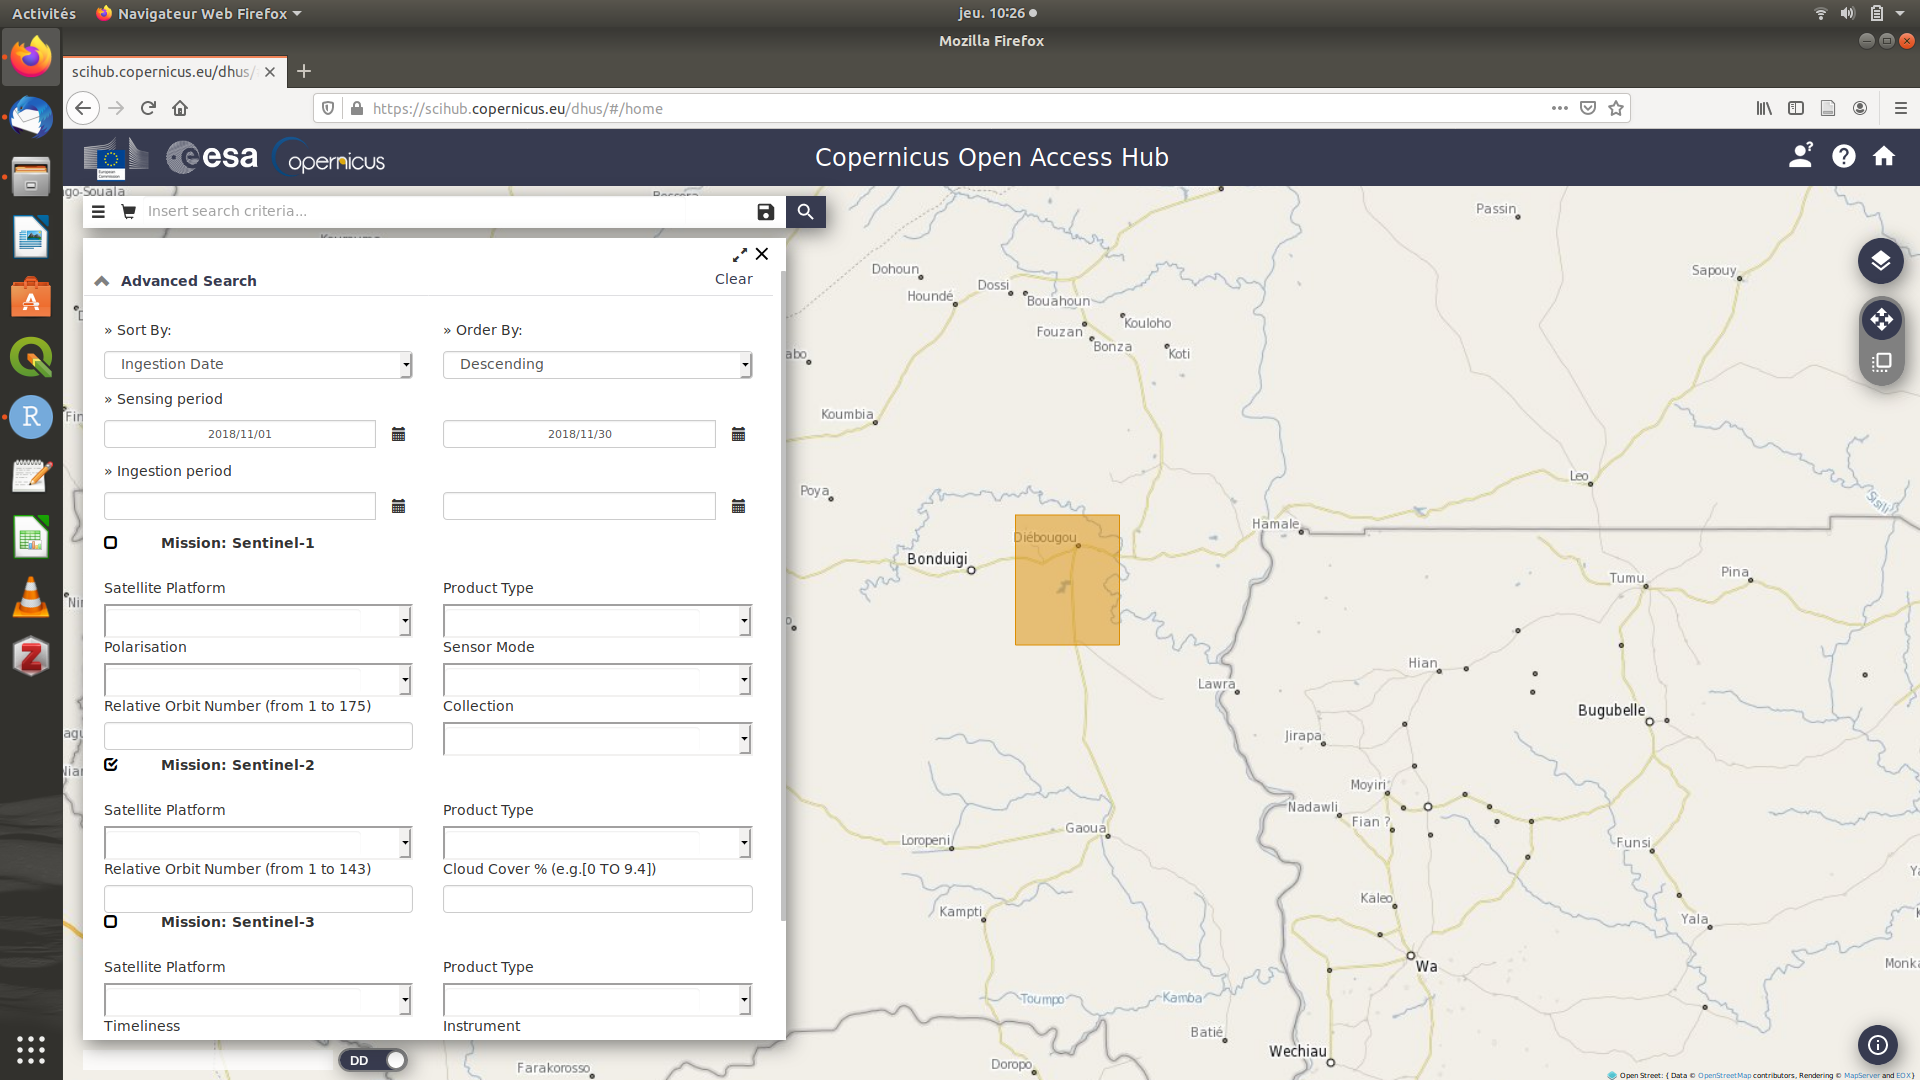
Task: Open user login profile icon
Action: pos(1801,156)
